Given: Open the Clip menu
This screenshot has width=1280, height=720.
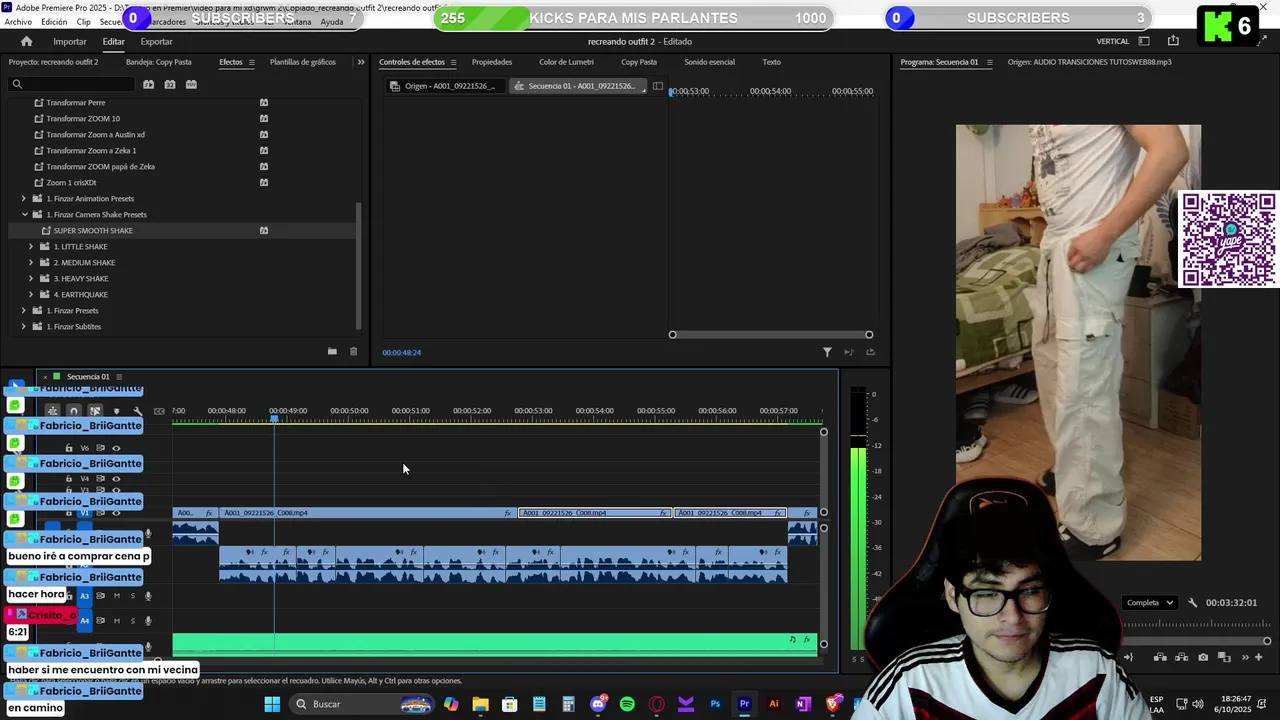Looking at the screenshot, I should click(x=83, y=21).
